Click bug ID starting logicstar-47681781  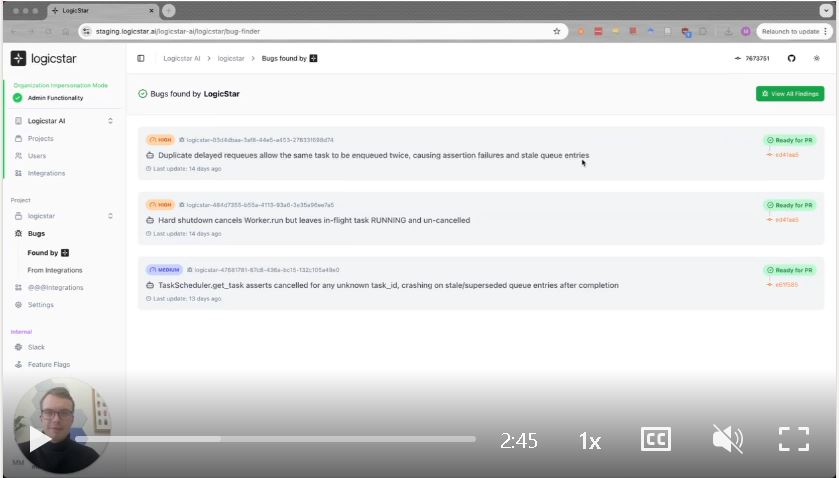click(266, 270)
